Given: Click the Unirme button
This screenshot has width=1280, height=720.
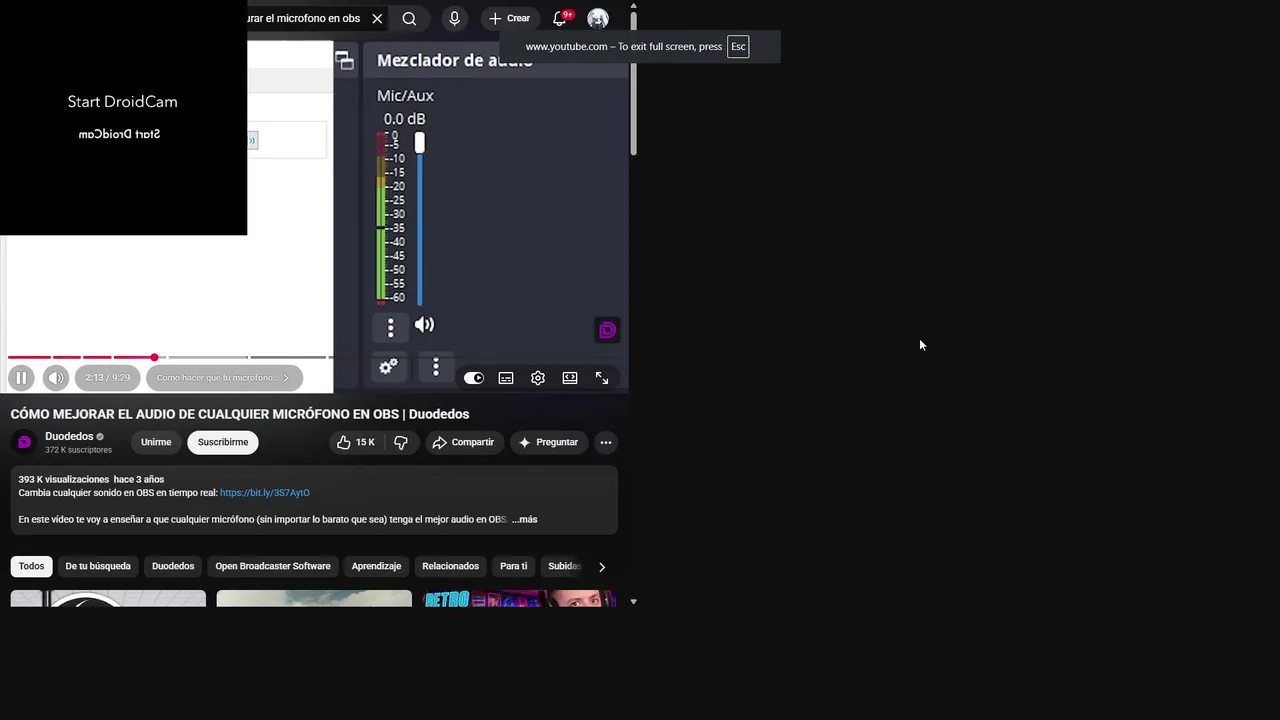Looking at the screenshot, I should (x=156, y=442).
